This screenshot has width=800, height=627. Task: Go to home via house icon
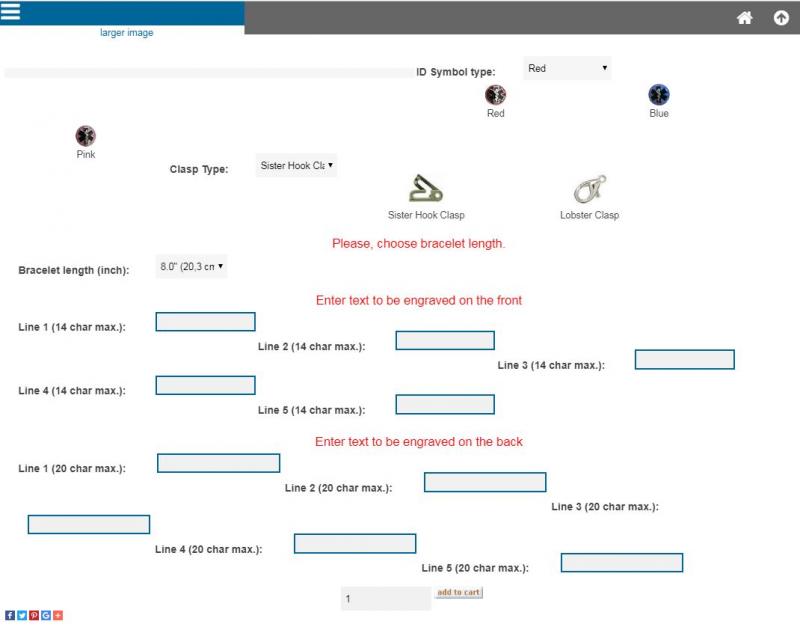click(744, 18)
